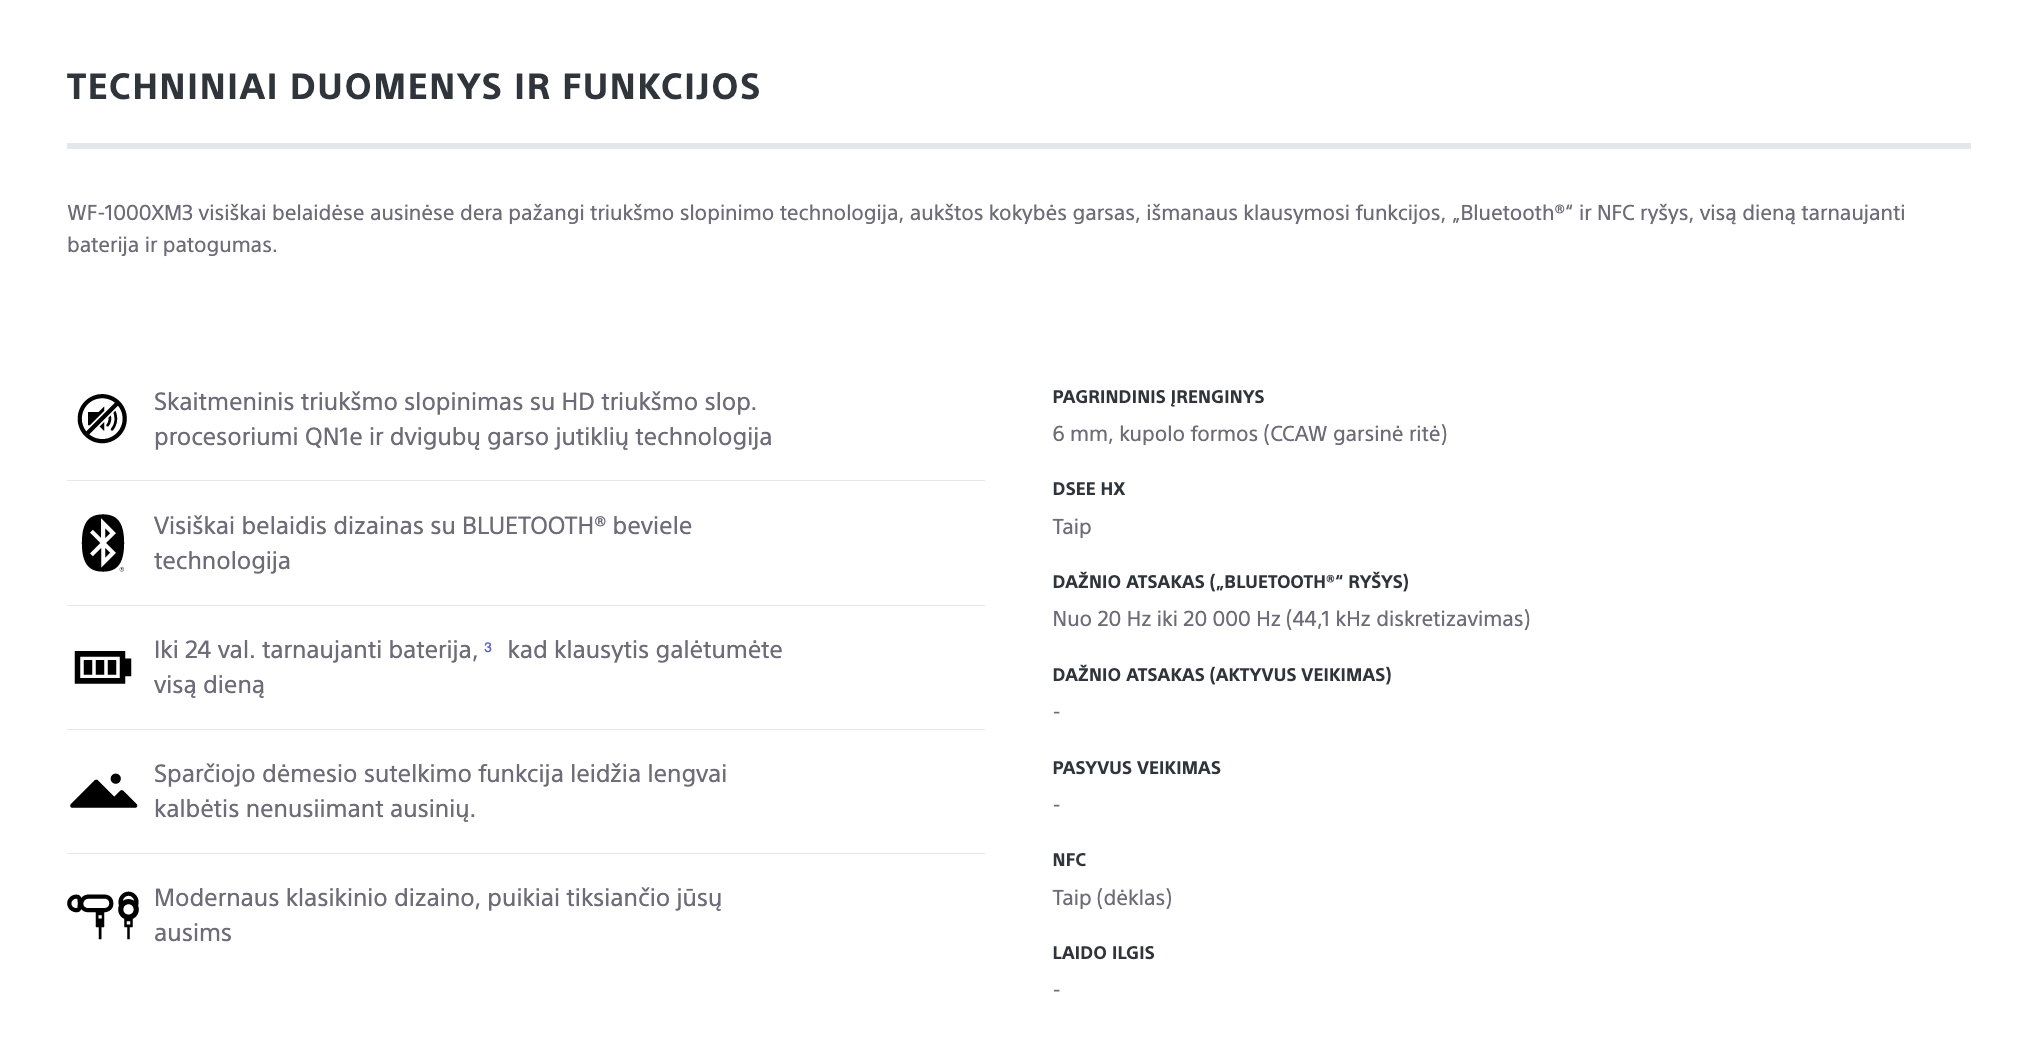2036x1048 pixels.
Task: Click the PASYVUS VEIKIMAS spec label
Action: point(1136,768)
